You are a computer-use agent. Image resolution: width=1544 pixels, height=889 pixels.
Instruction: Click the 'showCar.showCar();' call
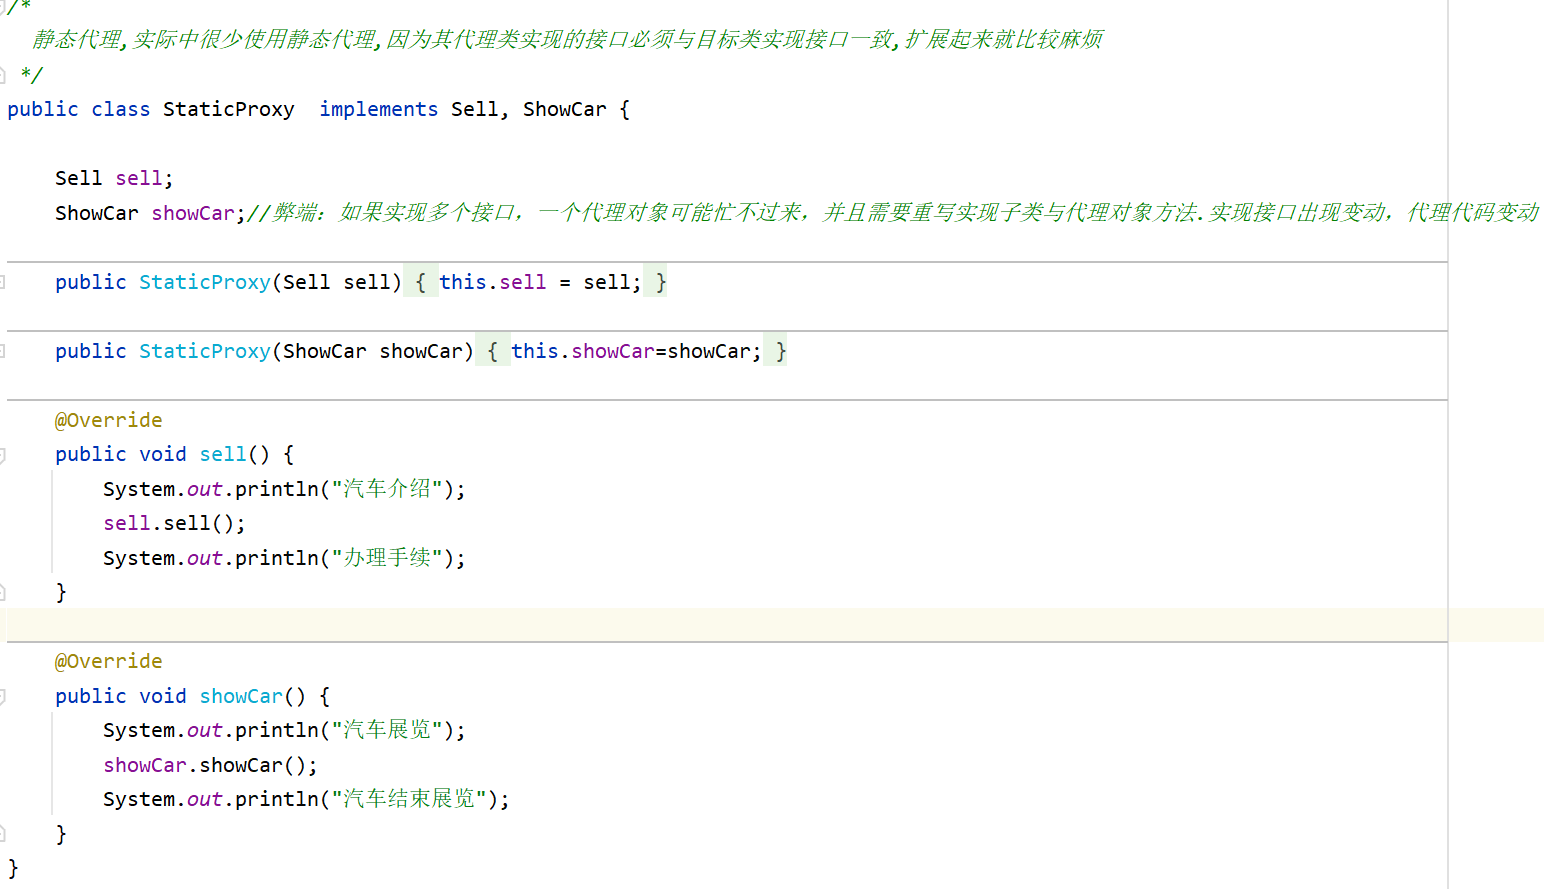coord(210,766)
